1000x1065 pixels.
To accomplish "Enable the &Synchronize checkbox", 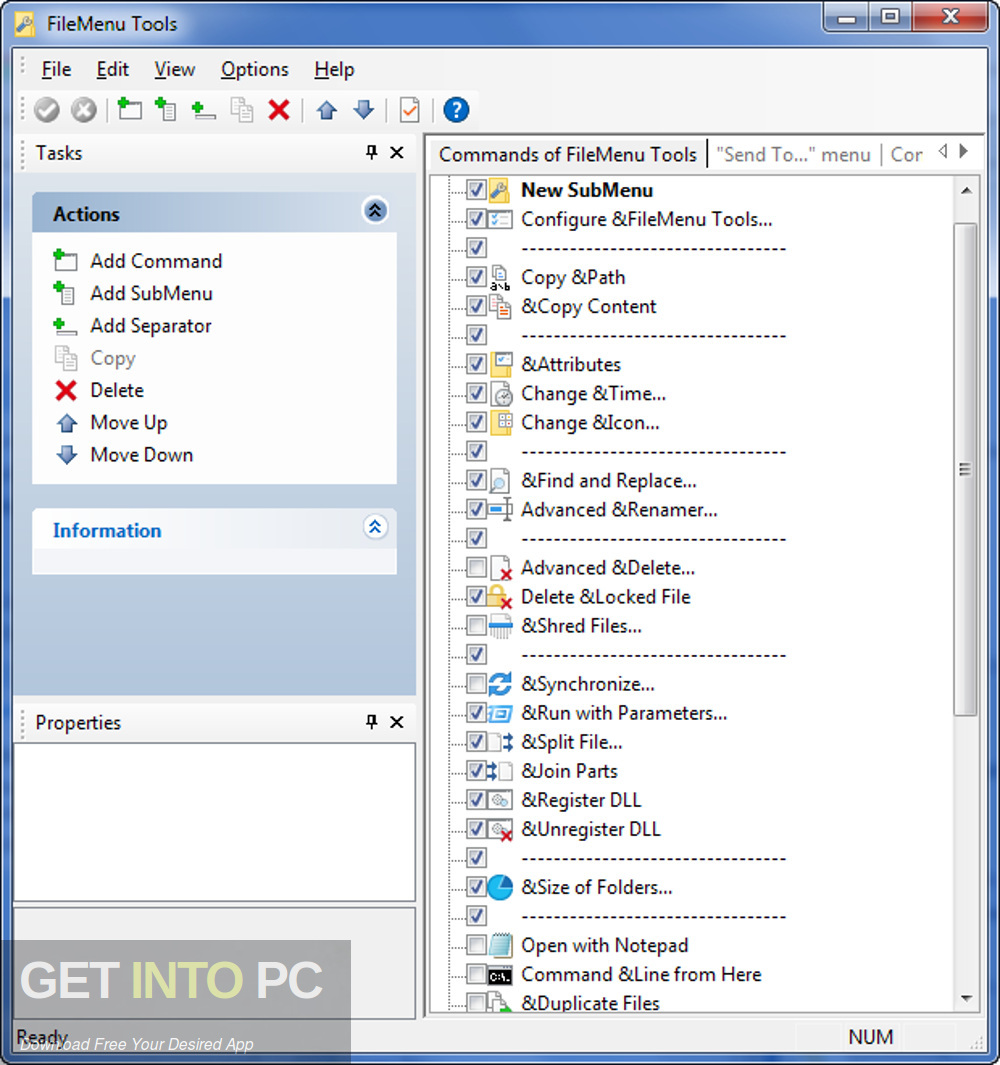I will point(477,684).
